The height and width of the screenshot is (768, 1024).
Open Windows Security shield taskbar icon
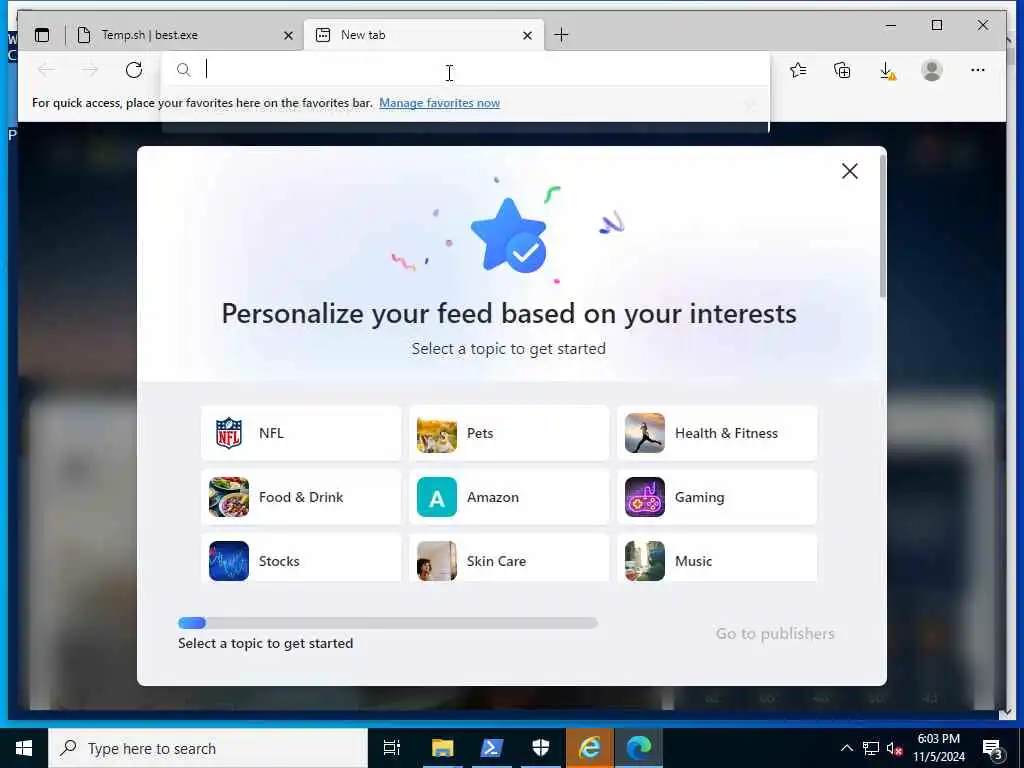click(x=541, y=748)
